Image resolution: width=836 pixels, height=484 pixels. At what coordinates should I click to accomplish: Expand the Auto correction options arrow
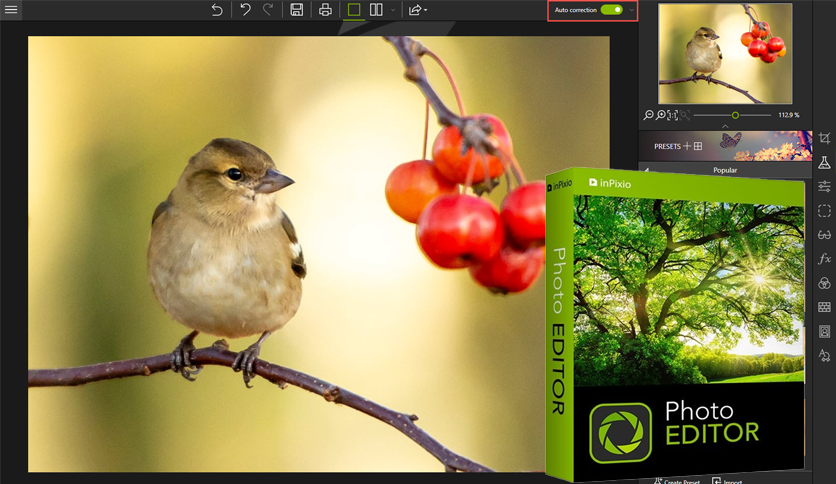click(631, 10)
